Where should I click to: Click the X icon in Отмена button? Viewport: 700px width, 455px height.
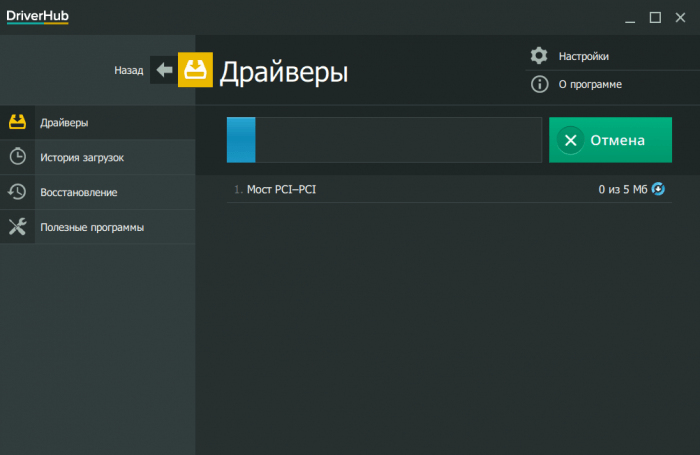571,140
